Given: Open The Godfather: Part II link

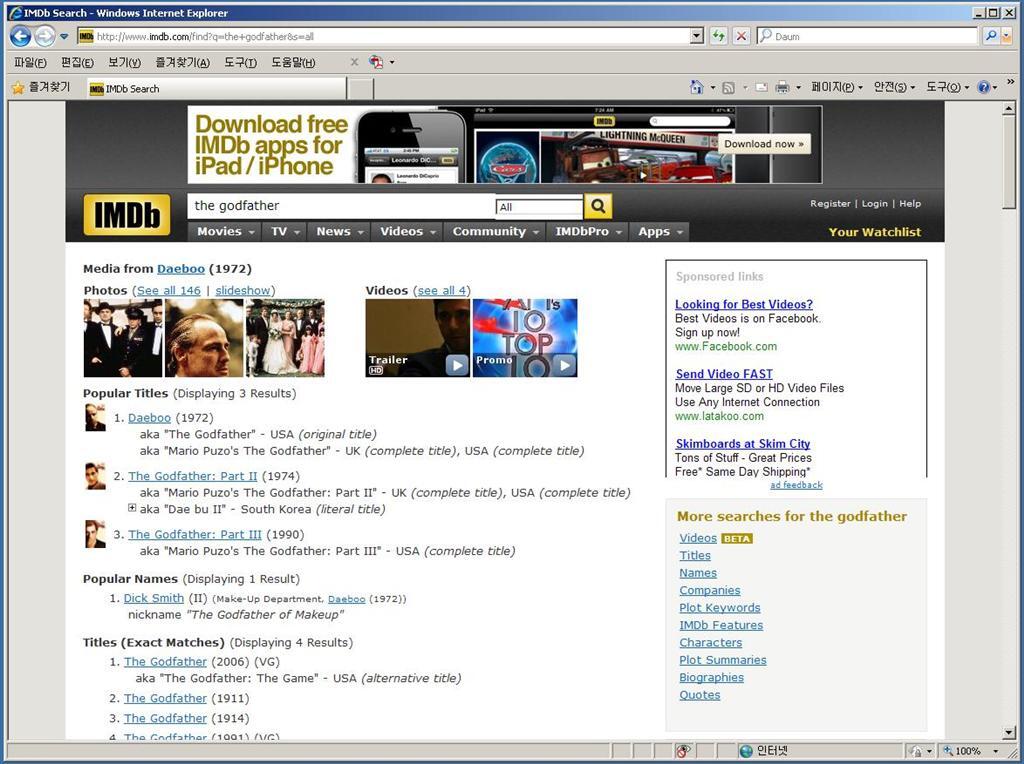Looking at the screenshot, I should pos(192,476).
